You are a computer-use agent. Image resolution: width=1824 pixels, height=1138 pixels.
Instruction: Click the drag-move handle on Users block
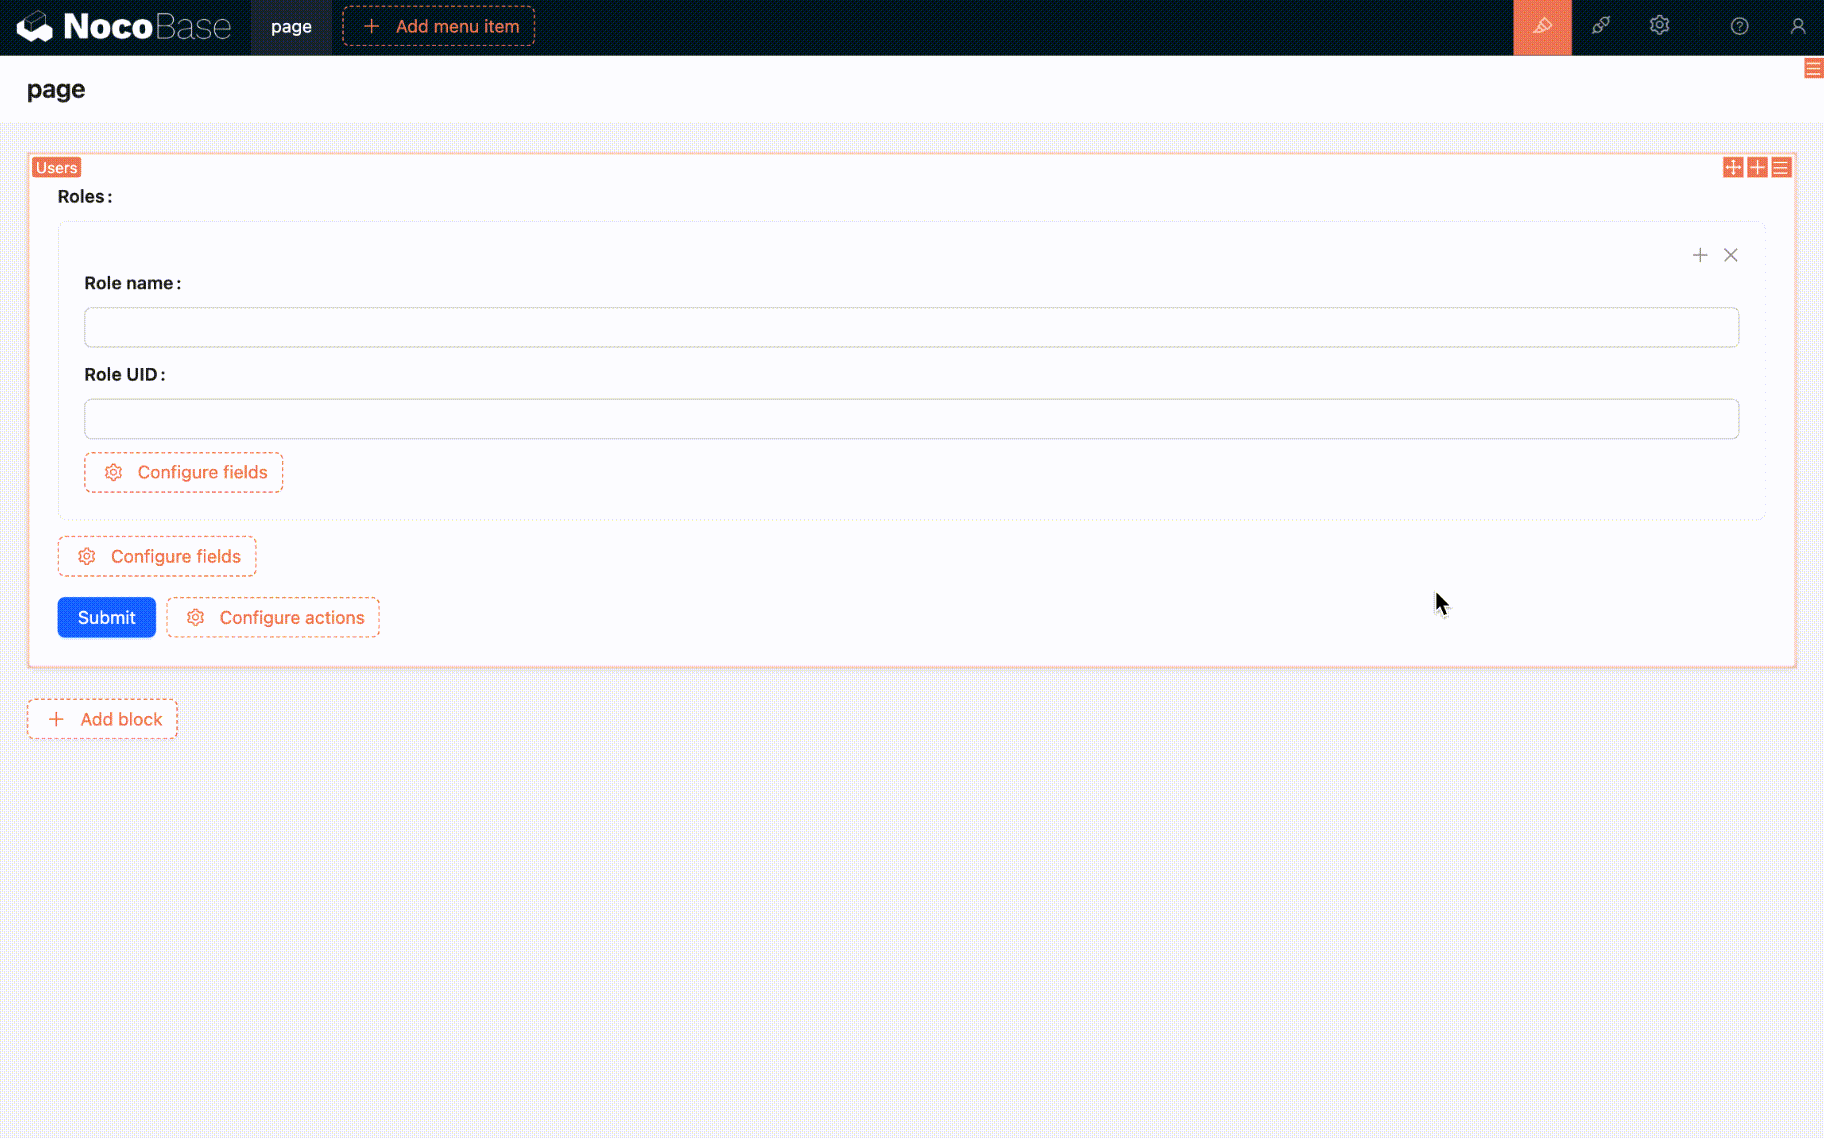[x=1733, y=168]
